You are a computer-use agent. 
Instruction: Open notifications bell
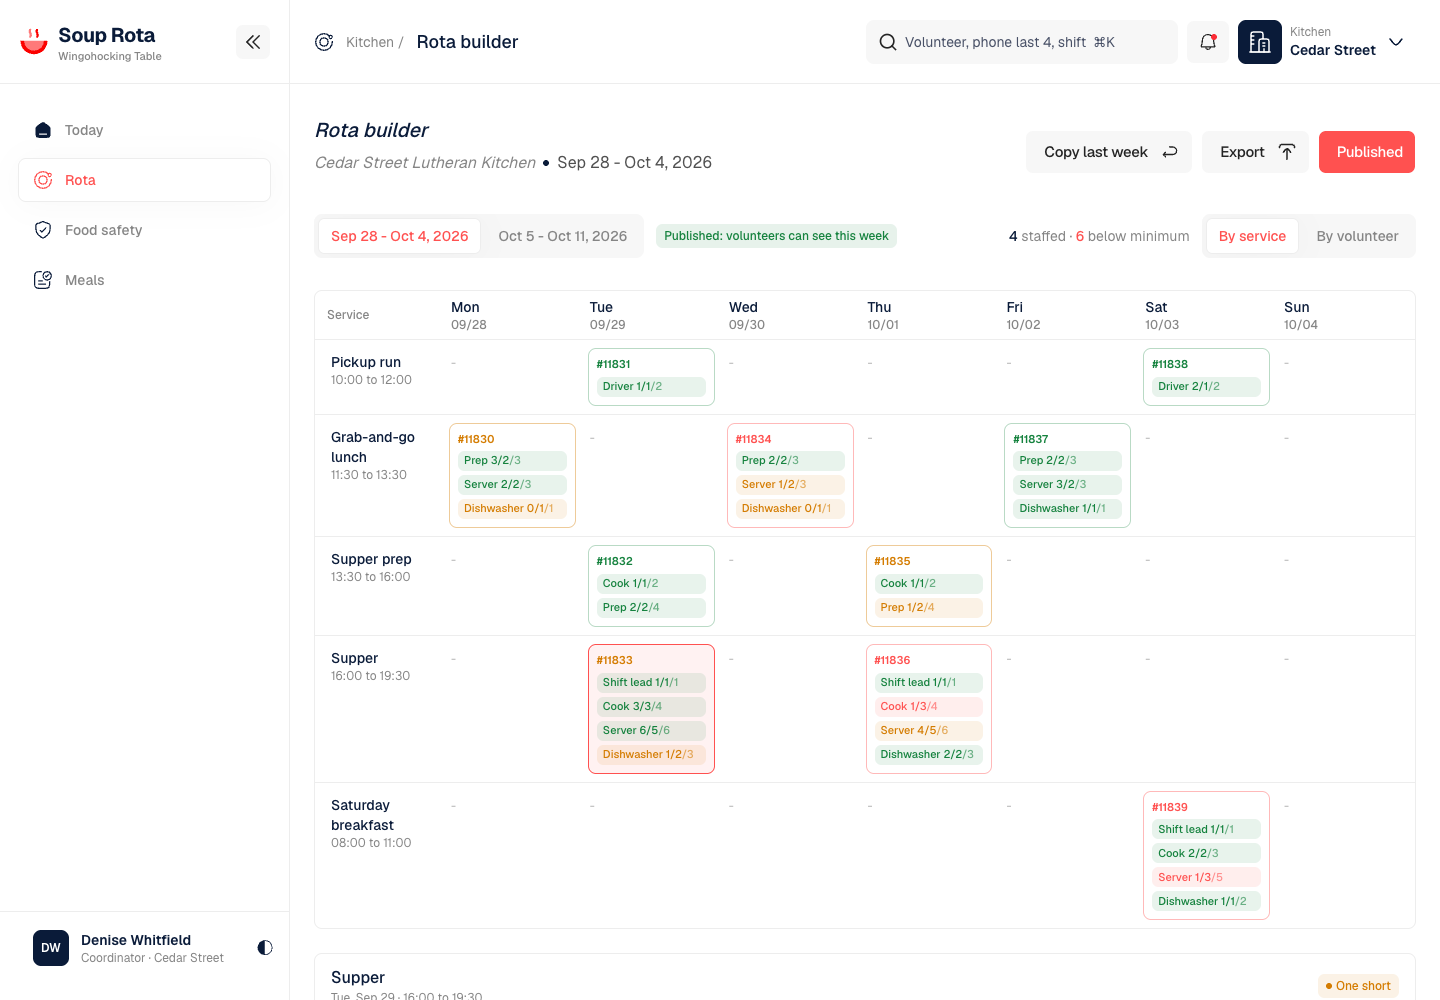pos(1208,42)
